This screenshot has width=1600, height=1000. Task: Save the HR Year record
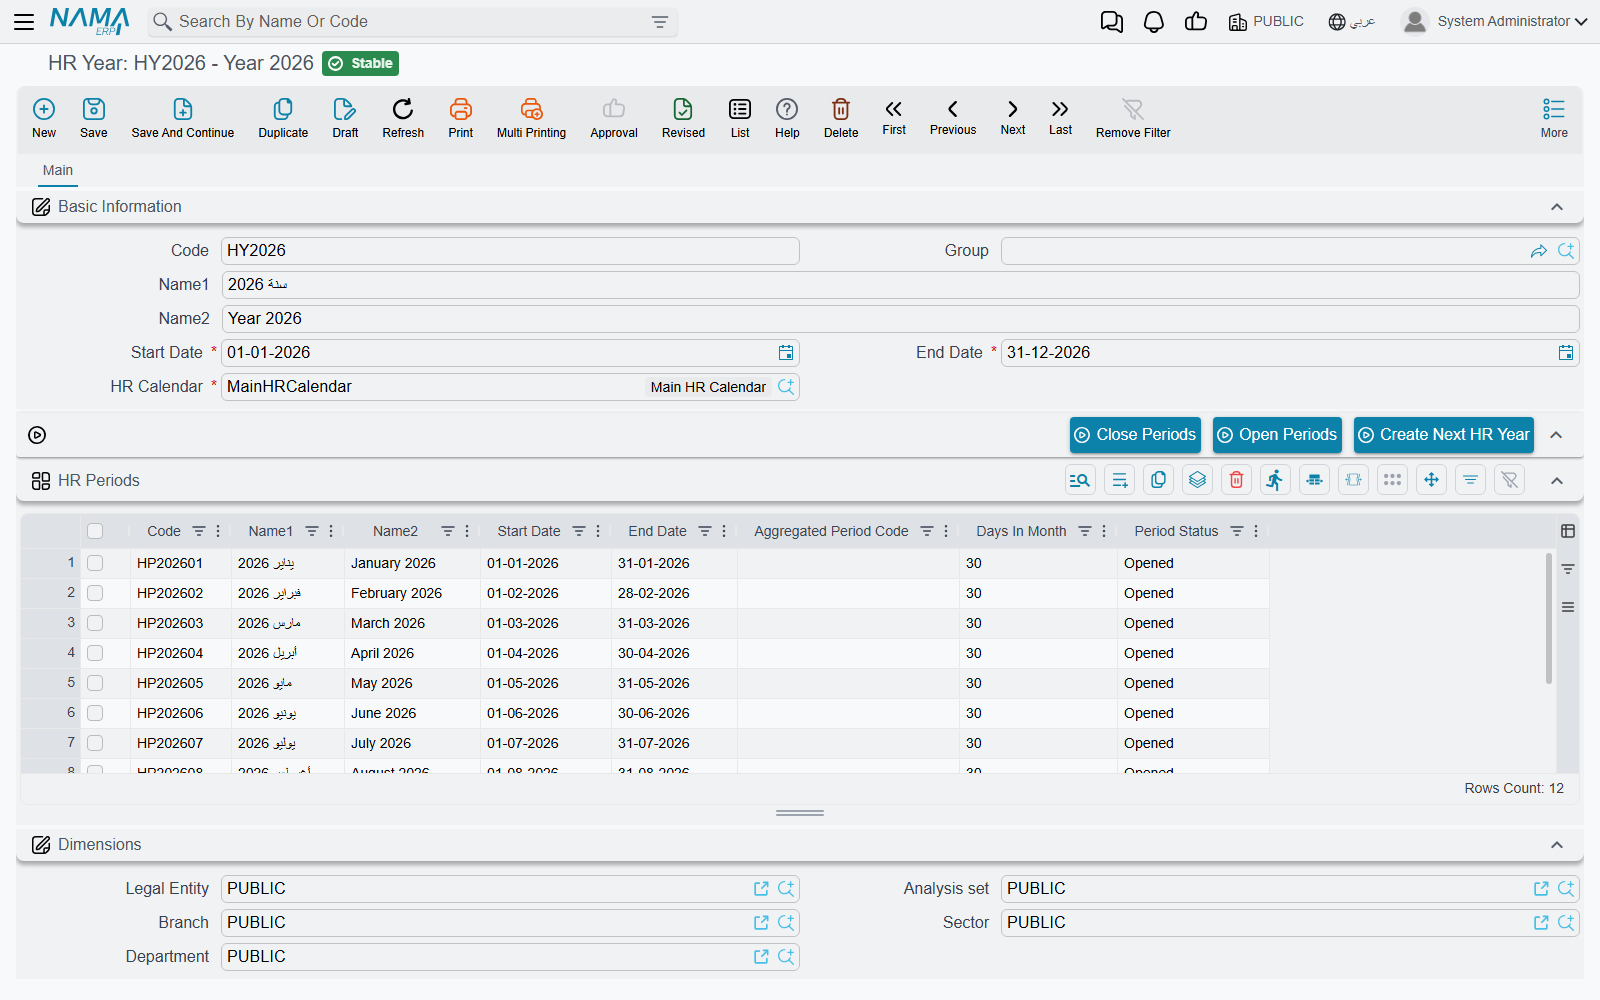pyautogui.click(x=94, y=118)
